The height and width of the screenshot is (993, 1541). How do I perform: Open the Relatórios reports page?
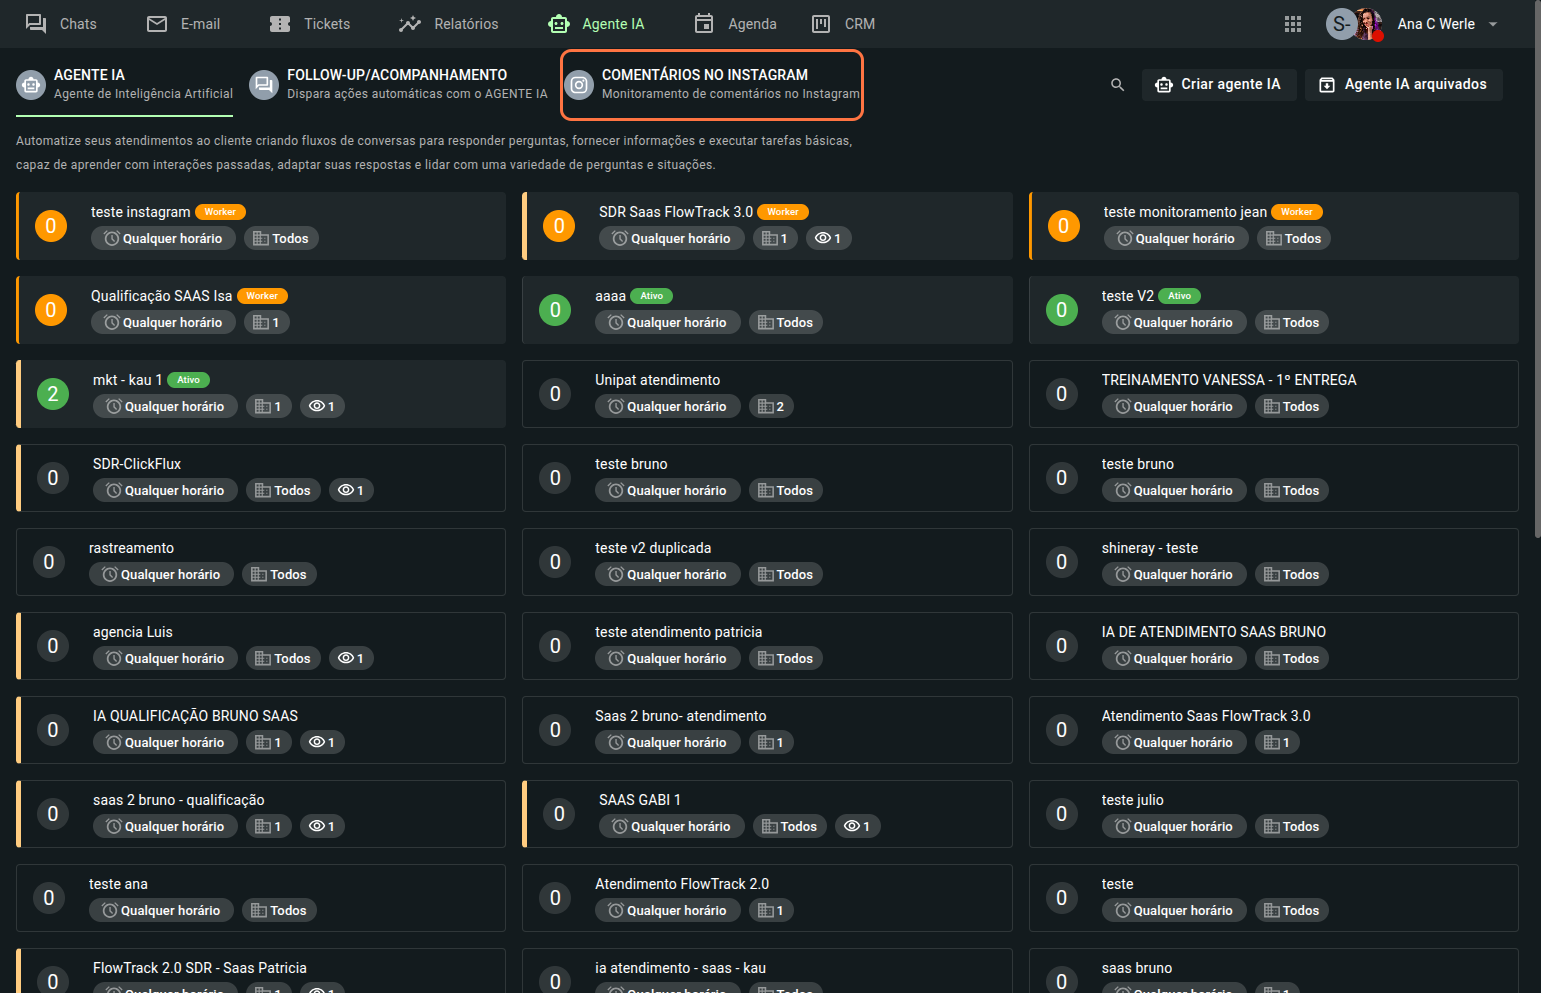(448, 24)
